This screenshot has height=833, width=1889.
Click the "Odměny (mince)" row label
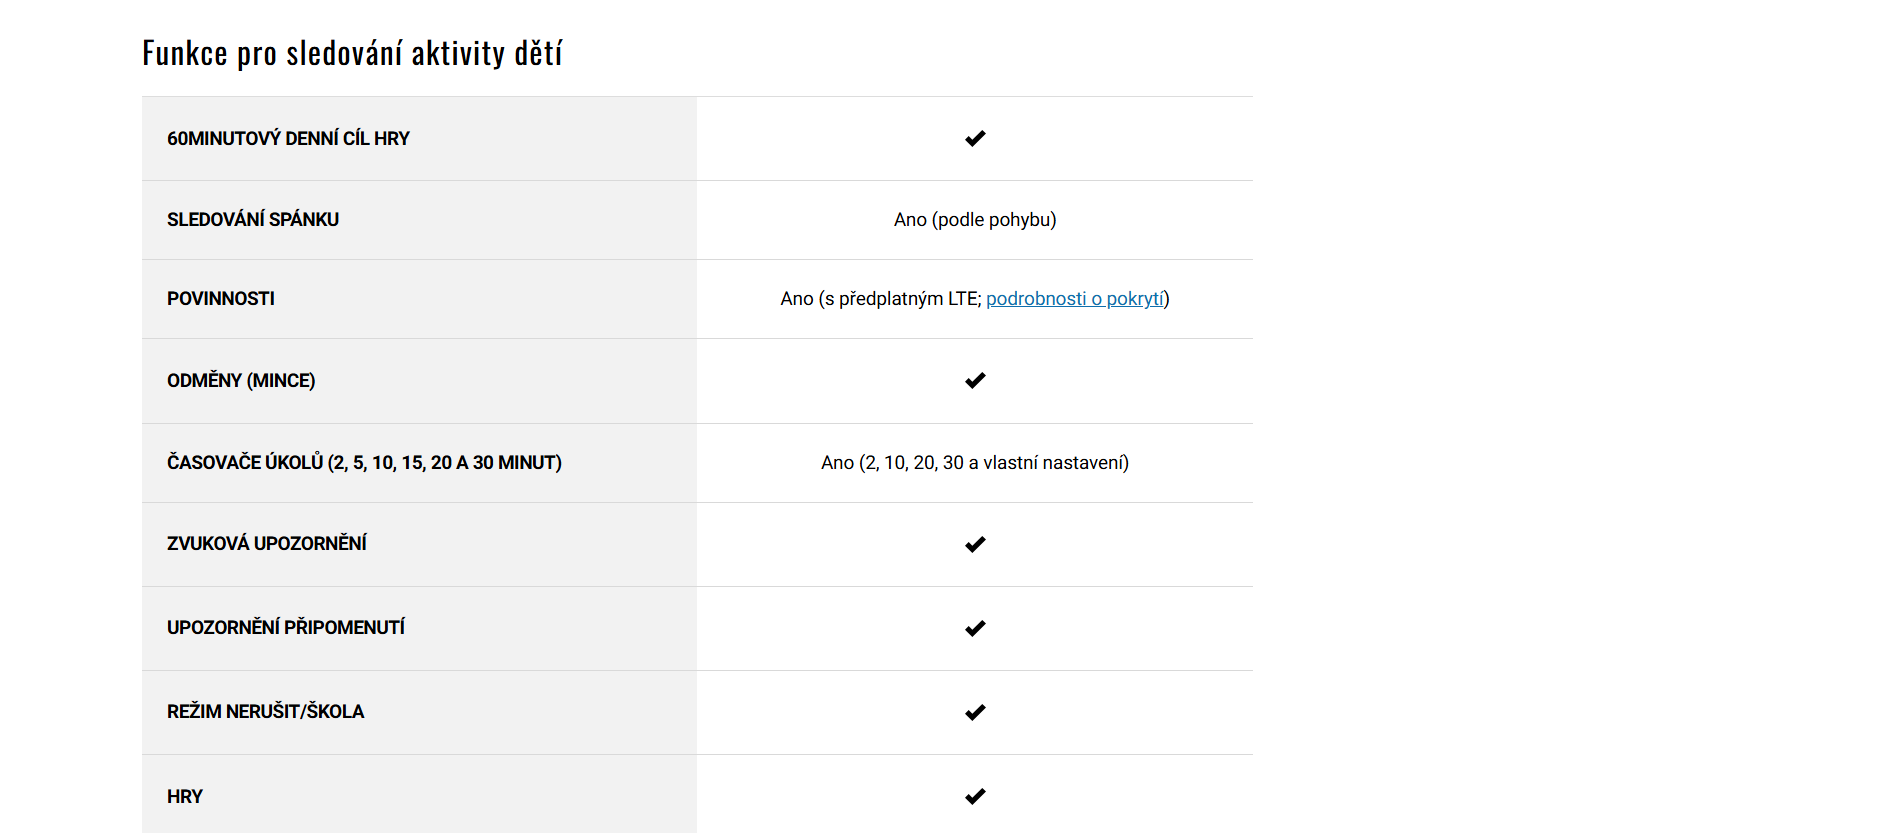pyautogui.click(x=241, y=381)
